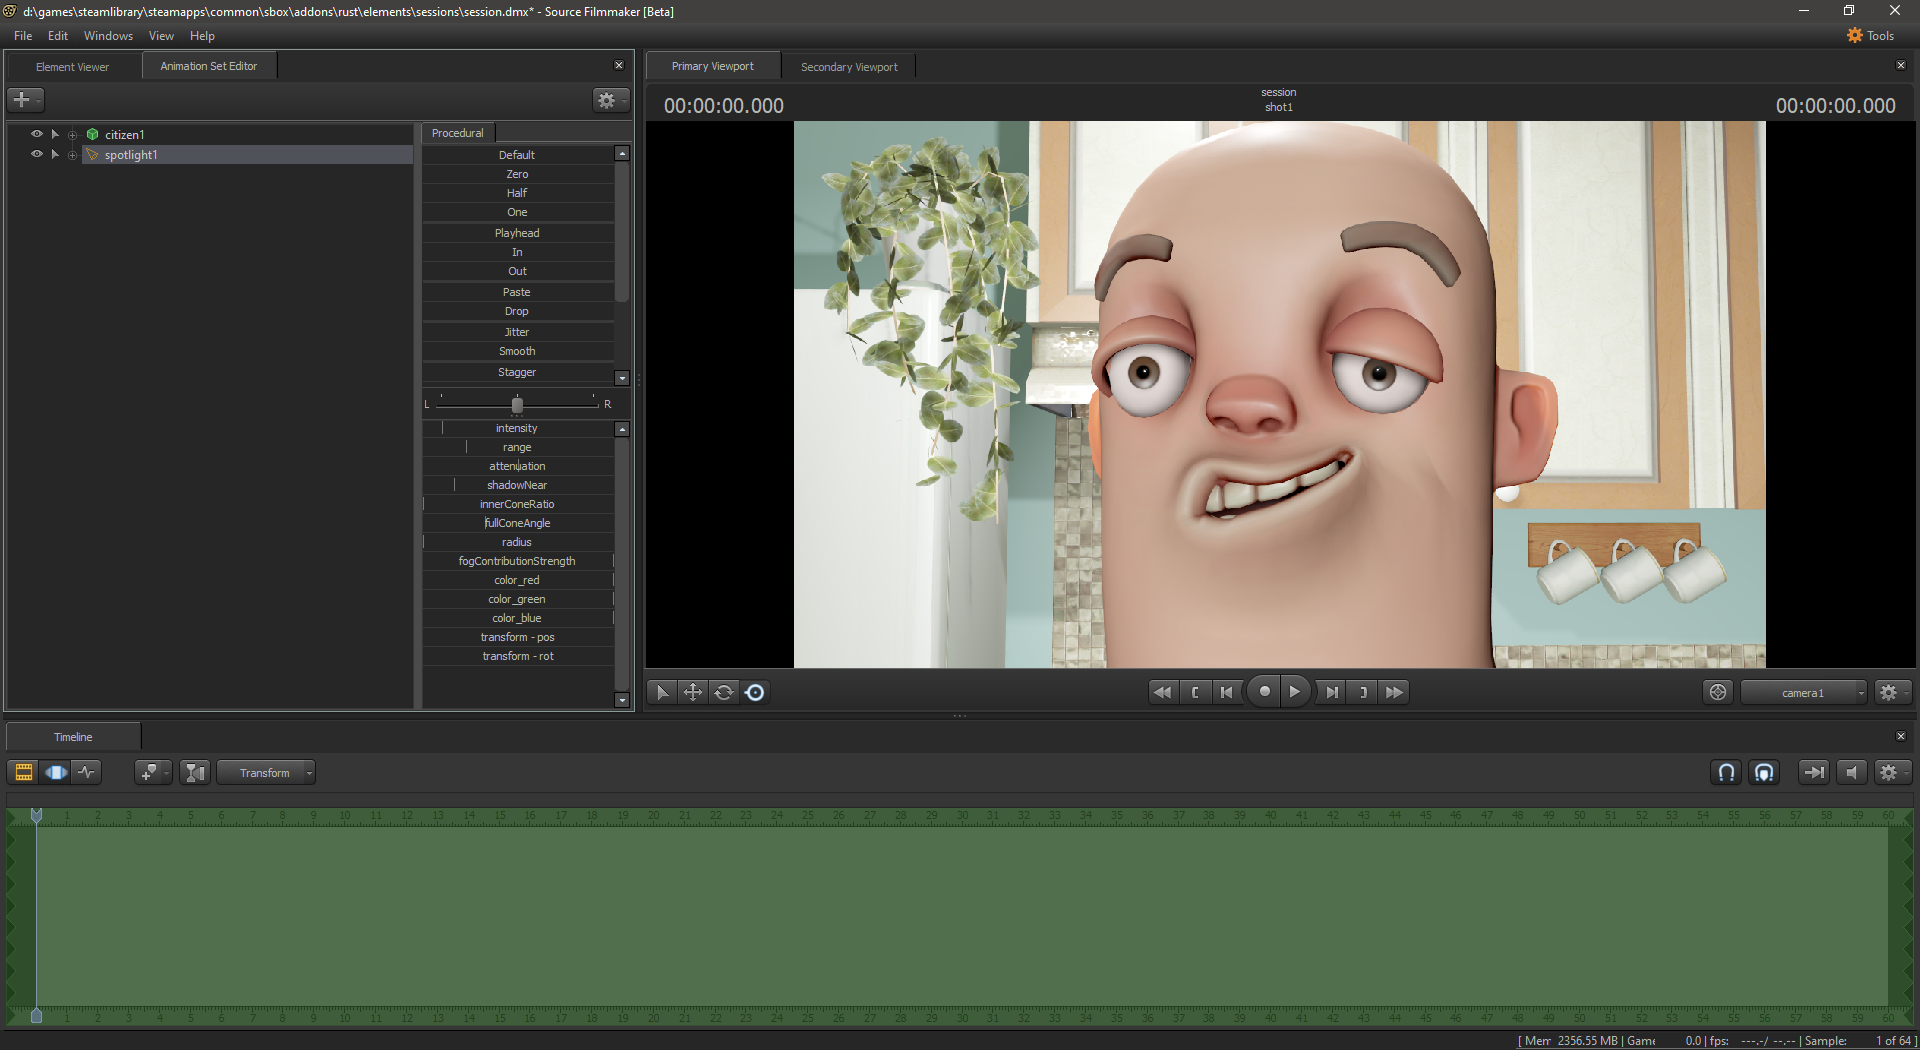Apply the Smooth procedural preset
The image size is (1920, 1050).
[x=517, y=351]
